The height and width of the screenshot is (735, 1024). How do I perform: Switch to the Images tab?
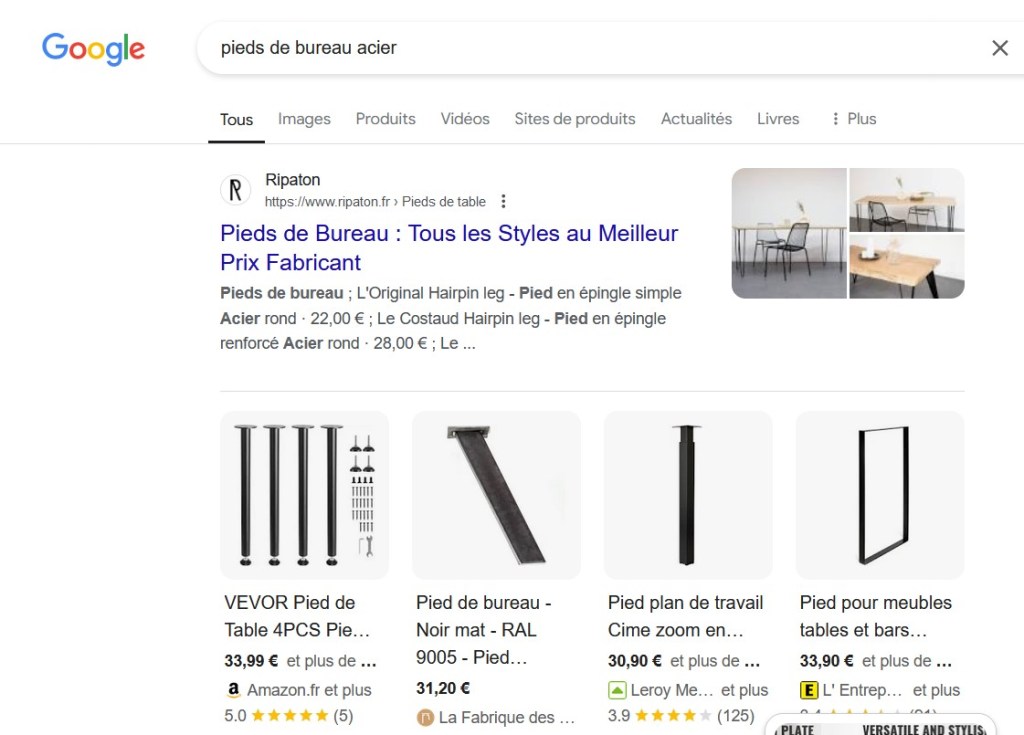click(x=304, y=119)
